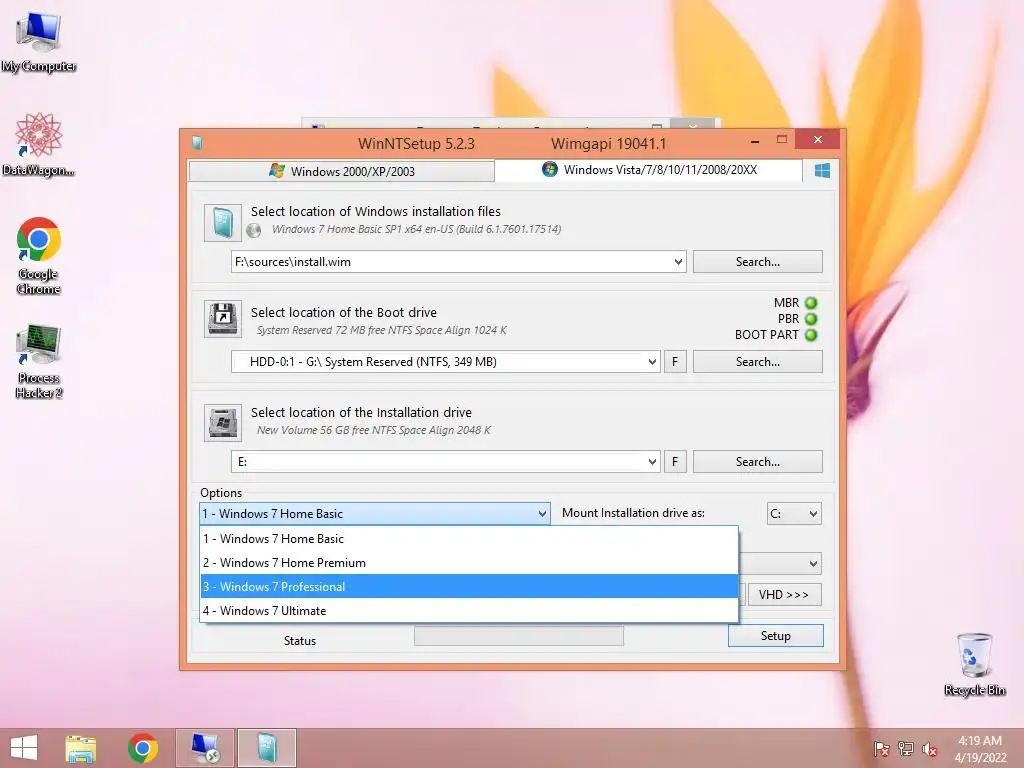Screen dimensions: 1024x768
Task: Switch to Windows 2000/XP/2003 tab
Action: click(342, 171)
